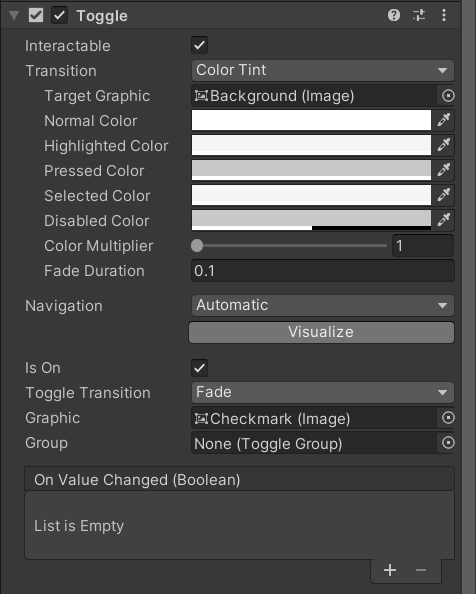The image size is (476, 594).
Task: Click the Visualize navigation button
Action: [x=321, y=332]
